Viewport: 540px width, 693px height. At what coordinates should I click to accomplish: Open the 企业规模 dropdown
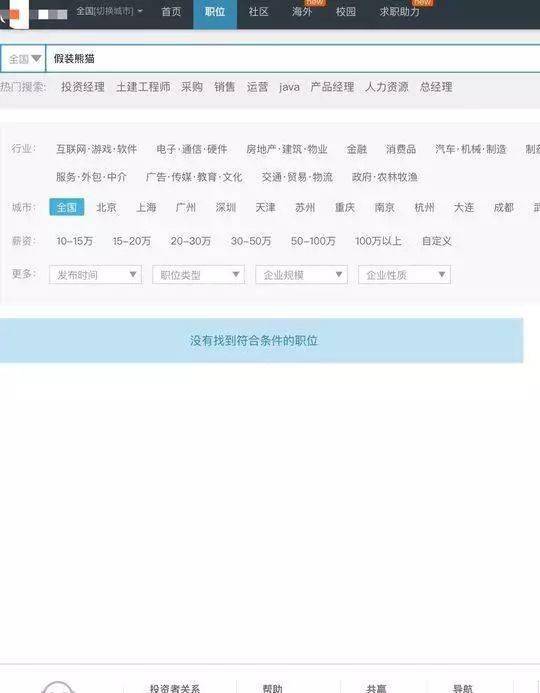[x=301, y=274]
